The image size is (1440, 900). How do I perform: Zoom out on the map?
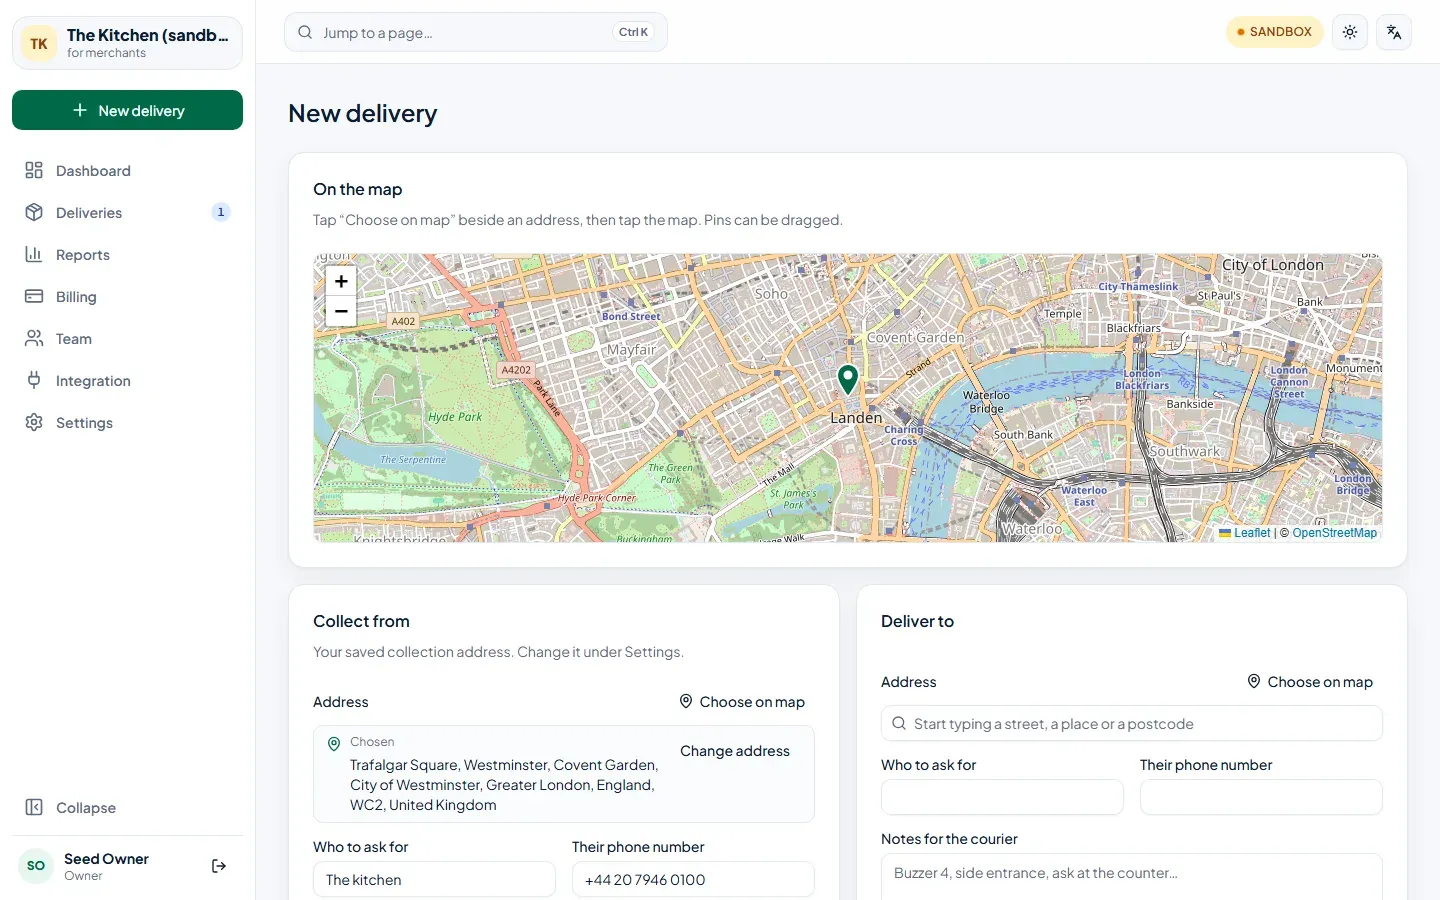click(341, 311)
